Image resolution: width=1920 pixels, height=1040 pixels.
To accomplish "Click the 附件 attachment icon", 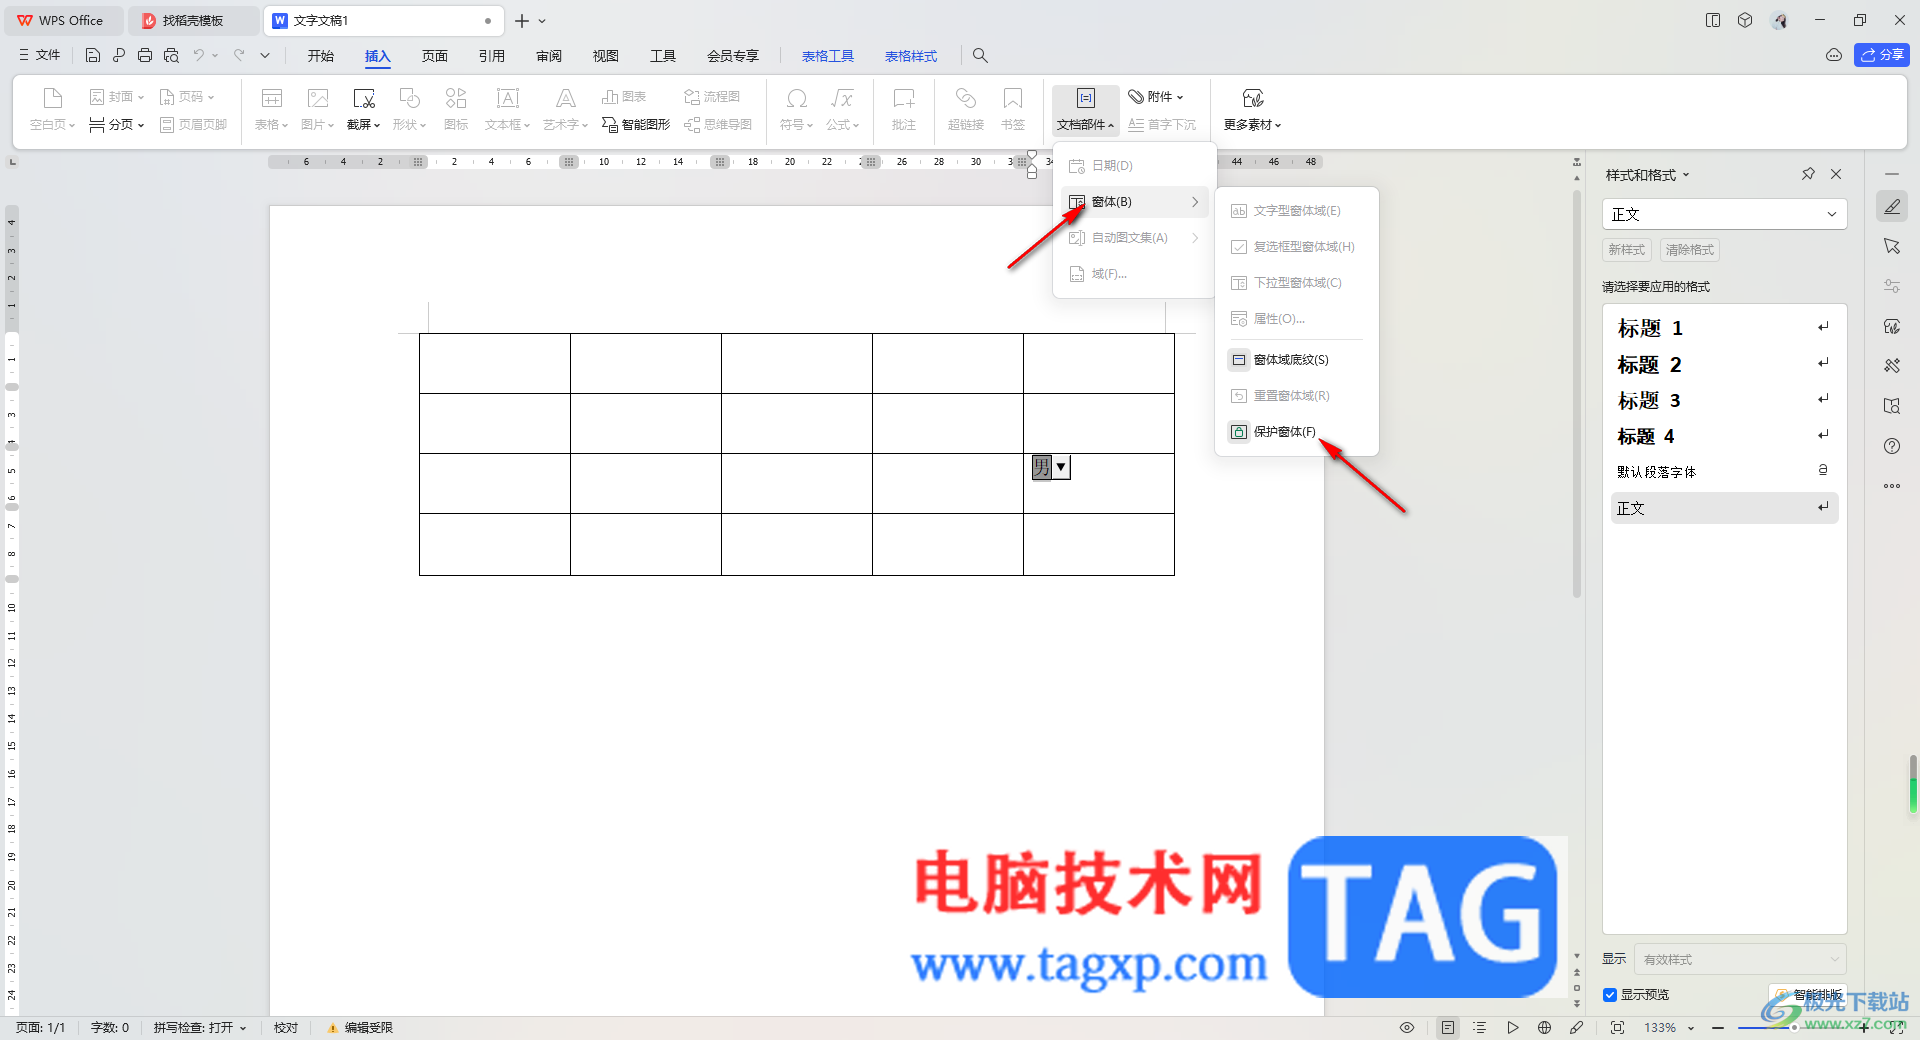I will pyautogui.click(x=1136, y=97).
